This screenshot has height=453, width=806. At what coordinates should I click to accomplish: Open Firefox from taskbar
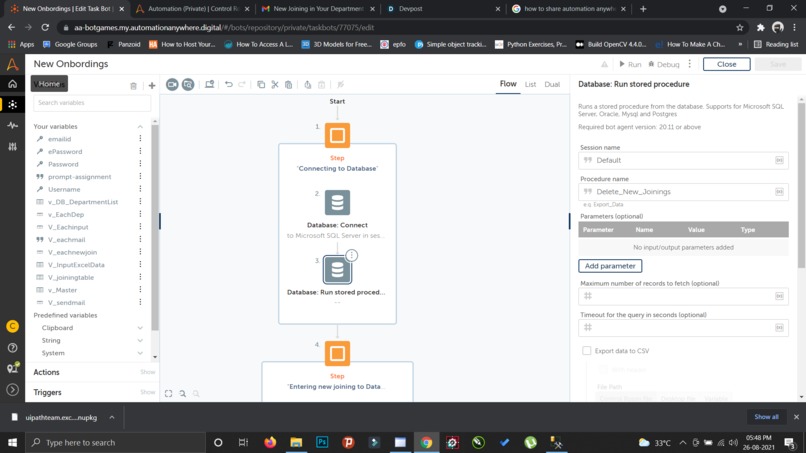click(270, 442)
